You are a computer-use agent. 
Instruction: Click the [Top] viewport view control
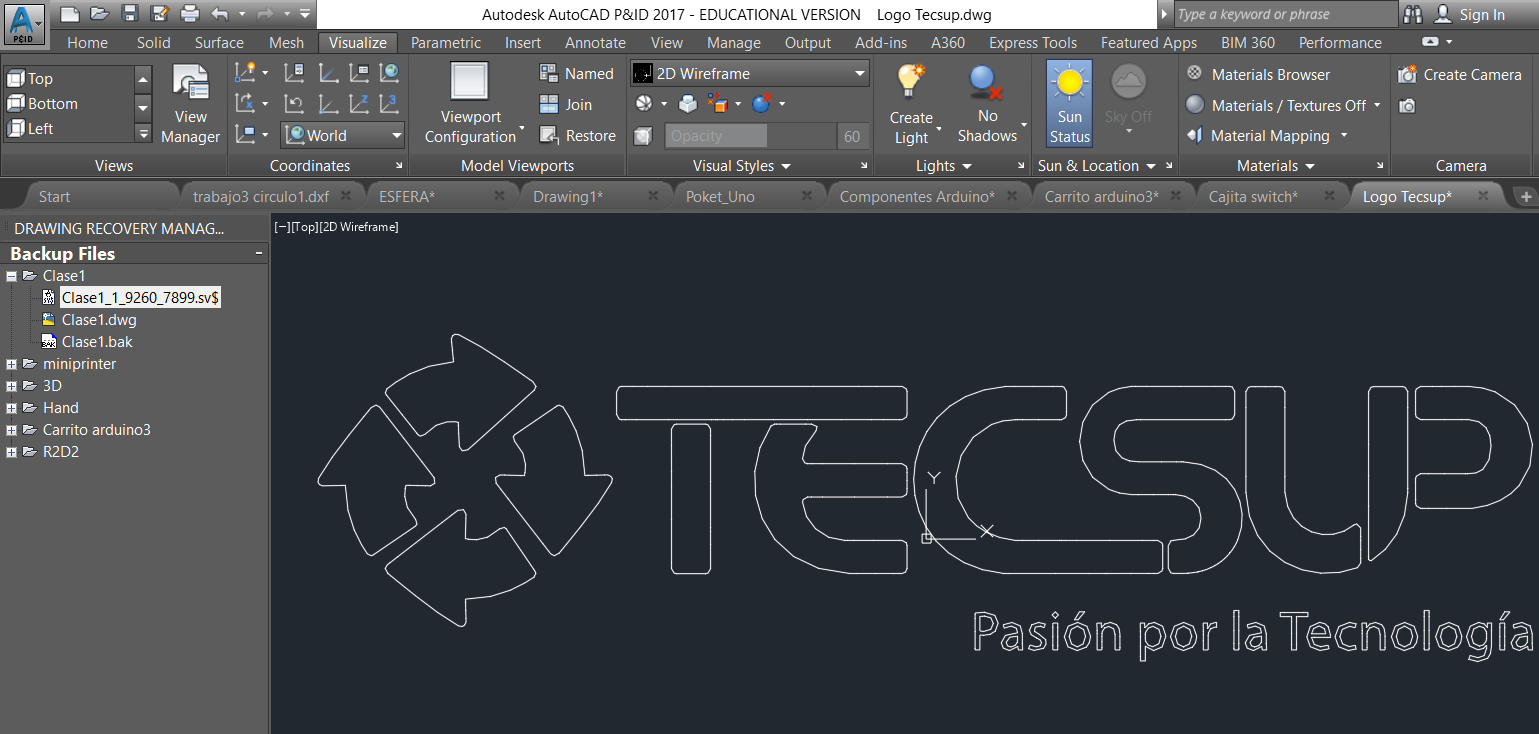[304, 227]
